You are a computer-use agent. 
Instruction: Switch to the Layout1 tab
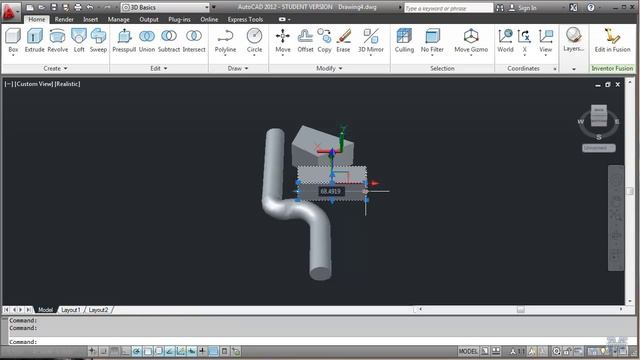click(x=71, y=310)
